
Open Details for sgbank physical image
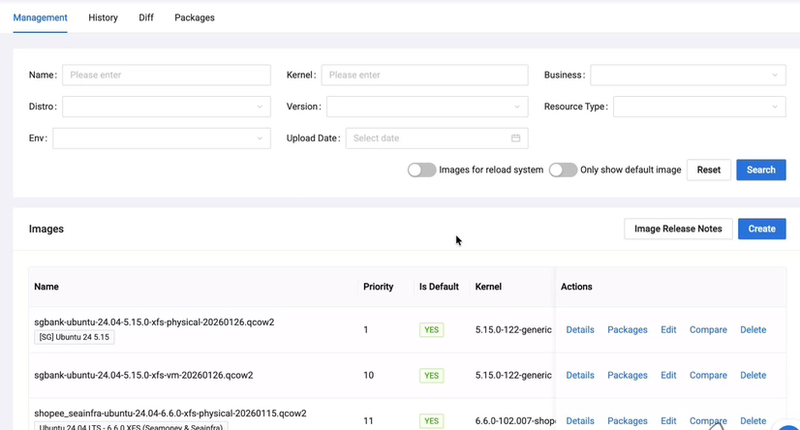[580, 330]
